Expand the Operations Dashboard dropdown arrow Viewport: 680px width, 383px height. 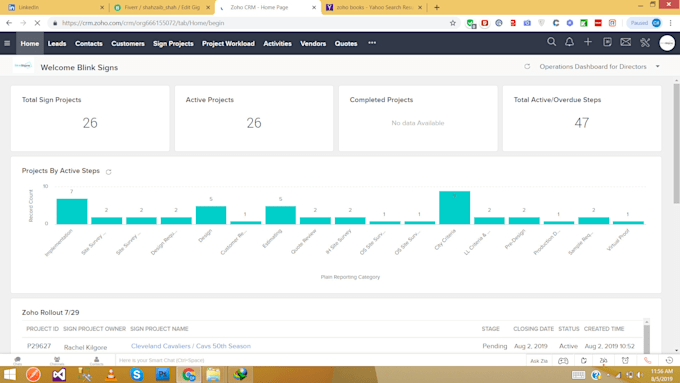(x=657, y=67)
